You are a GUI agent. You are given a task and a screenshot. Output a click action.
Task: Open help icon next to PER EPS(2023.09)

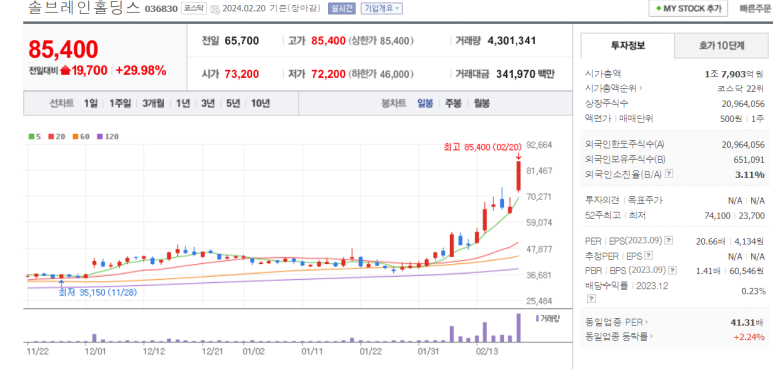(668, 240)
